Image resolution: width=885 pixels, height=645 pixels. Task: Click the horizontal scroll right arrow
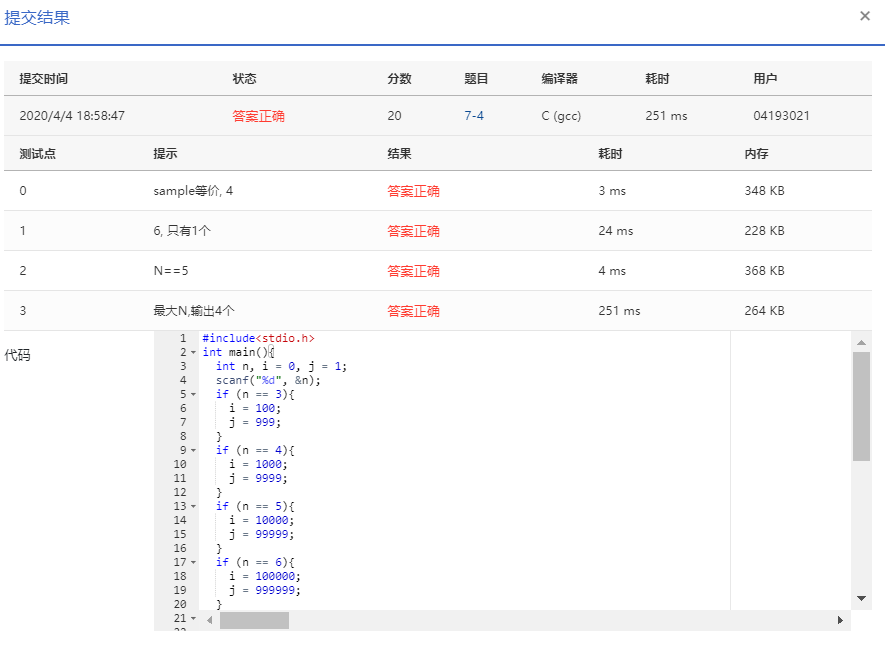(840, 620)
